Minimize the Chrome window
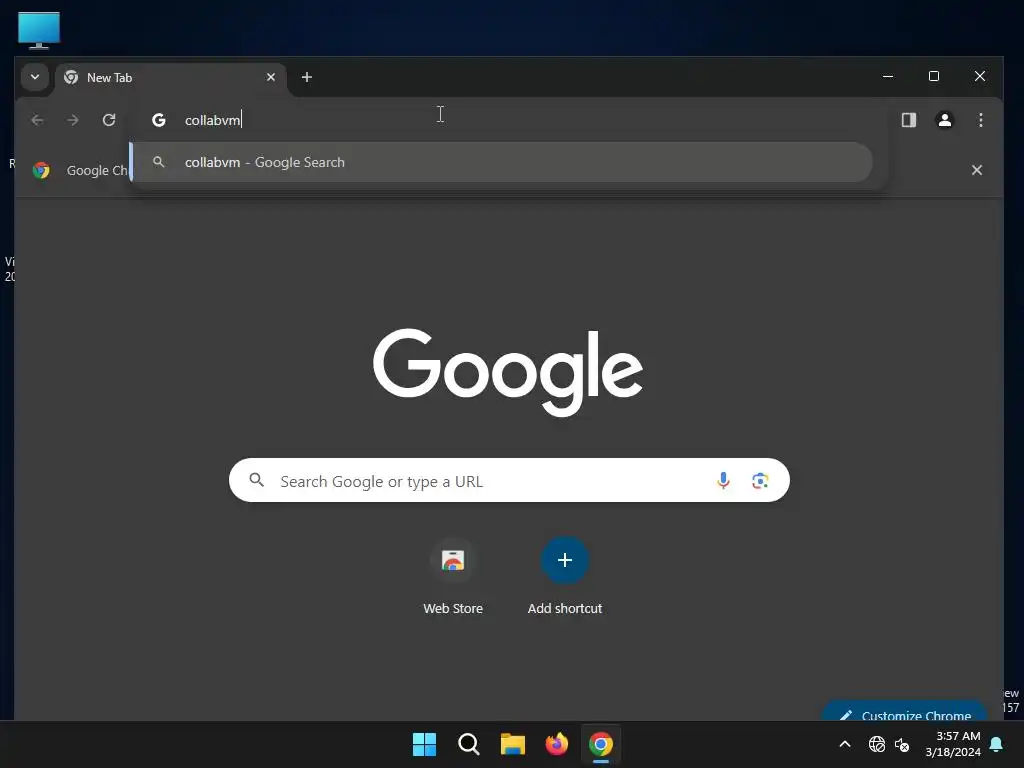The image size is (1024, 768). pos(888,76)
